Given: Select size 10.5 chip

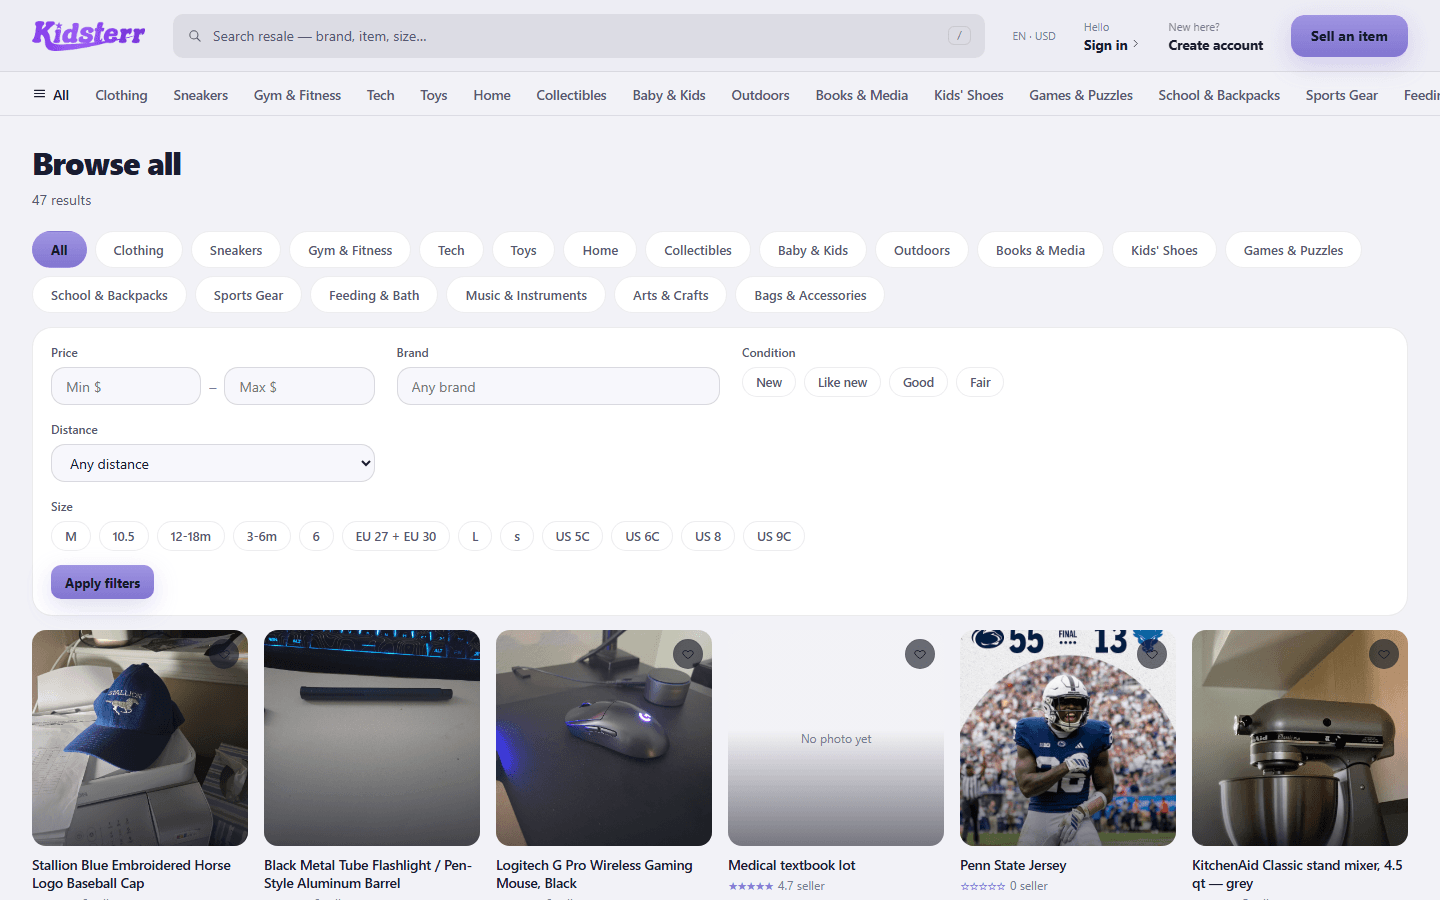Looking at the screenshot, I should click(x=123, y=536).
